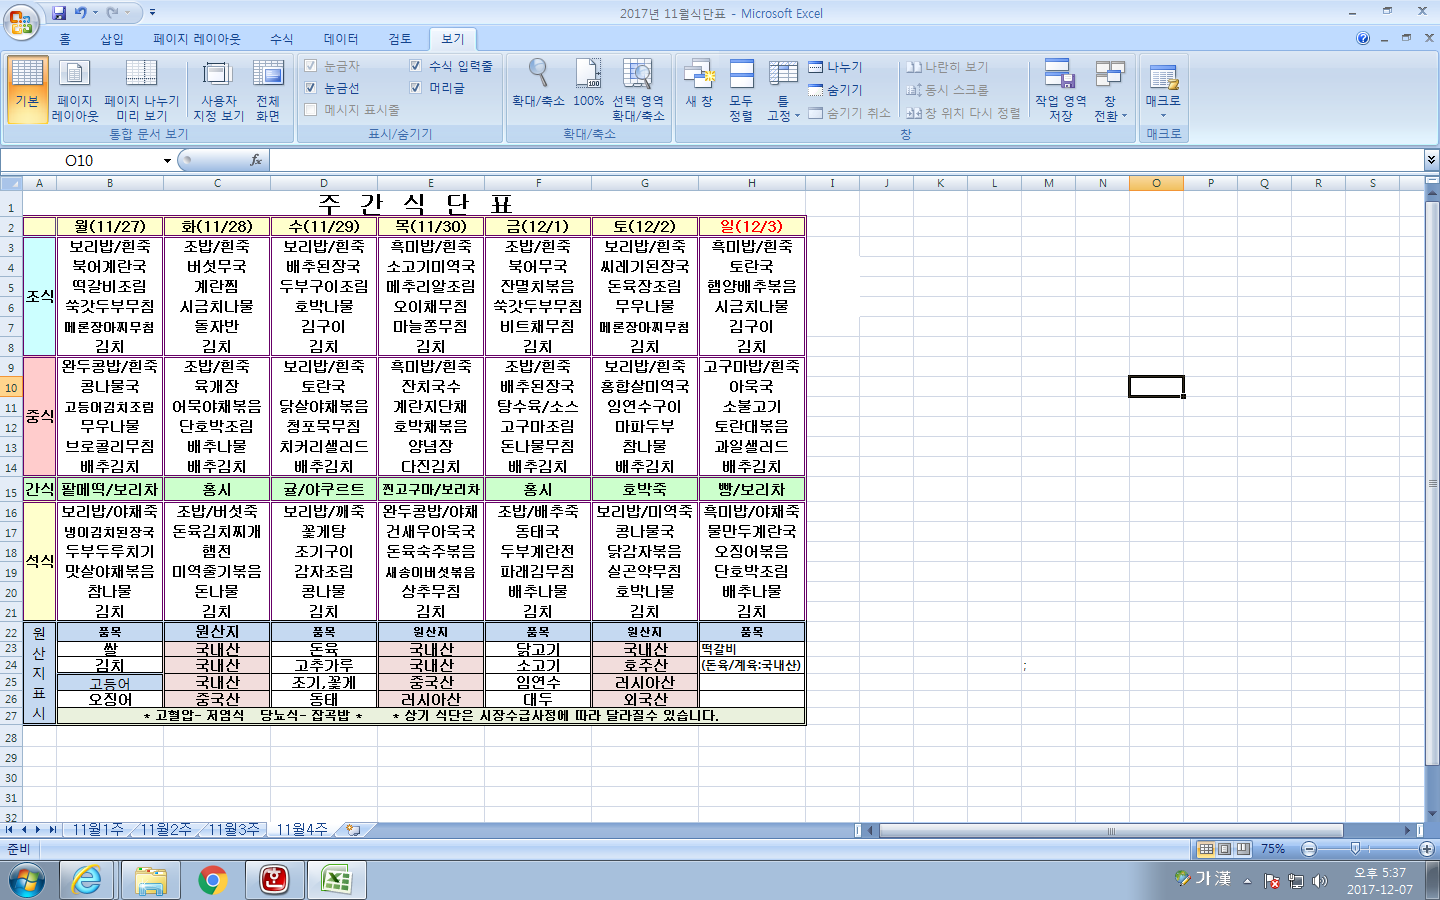
Task: Click the Full Screen view icon
Action: (x=268, y=90)
